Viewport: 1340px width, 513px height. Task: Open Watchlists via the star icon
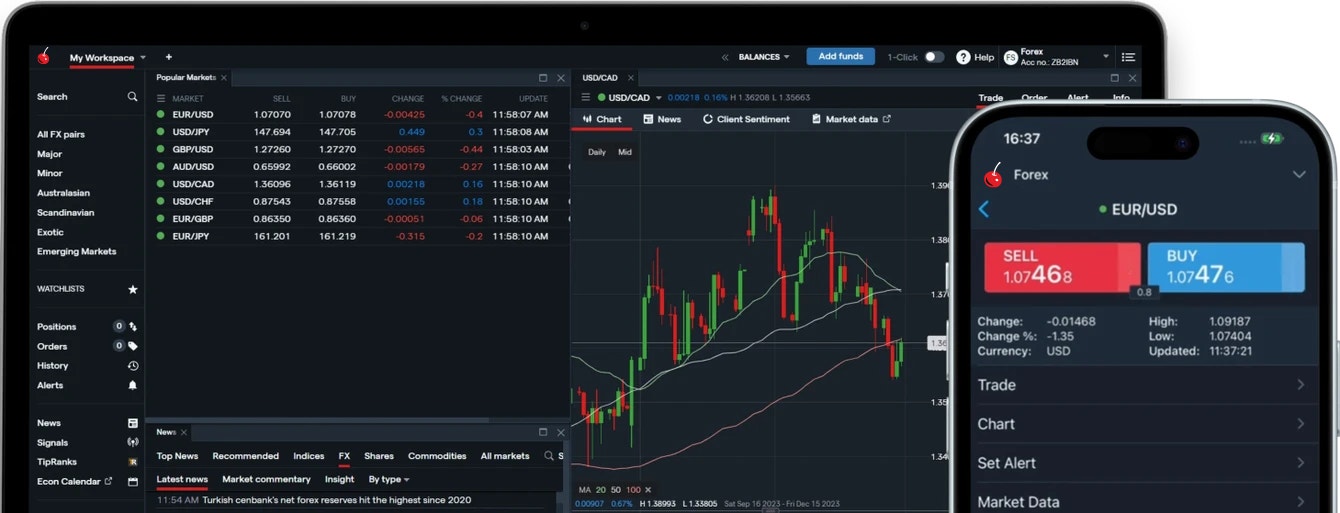[133, 289]
